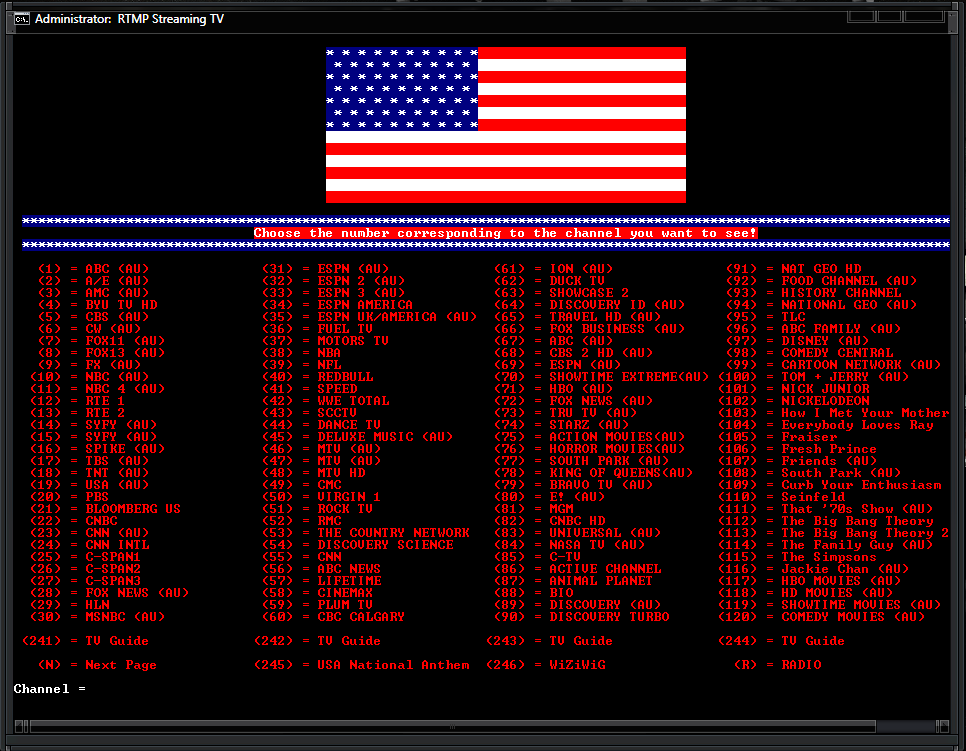This screenshot has height=751, width=966.
Task: Choose the (66) FOX BUSINESS (AU) entry
Action: 590,329
